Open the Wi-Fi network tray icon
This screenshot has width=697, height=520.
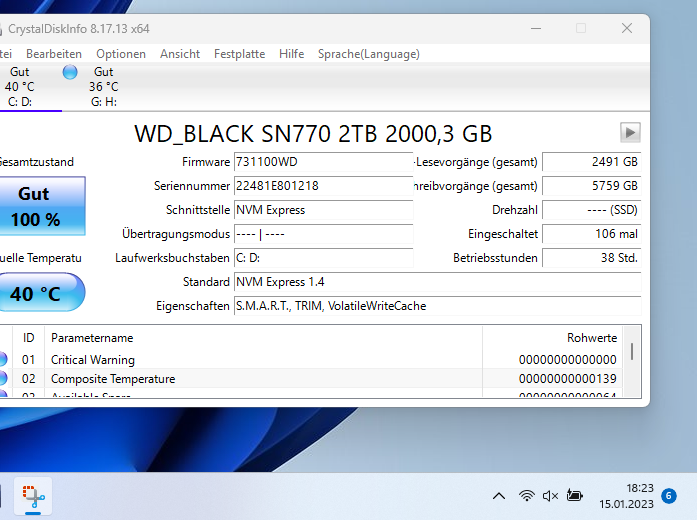(x=526, y=496)
